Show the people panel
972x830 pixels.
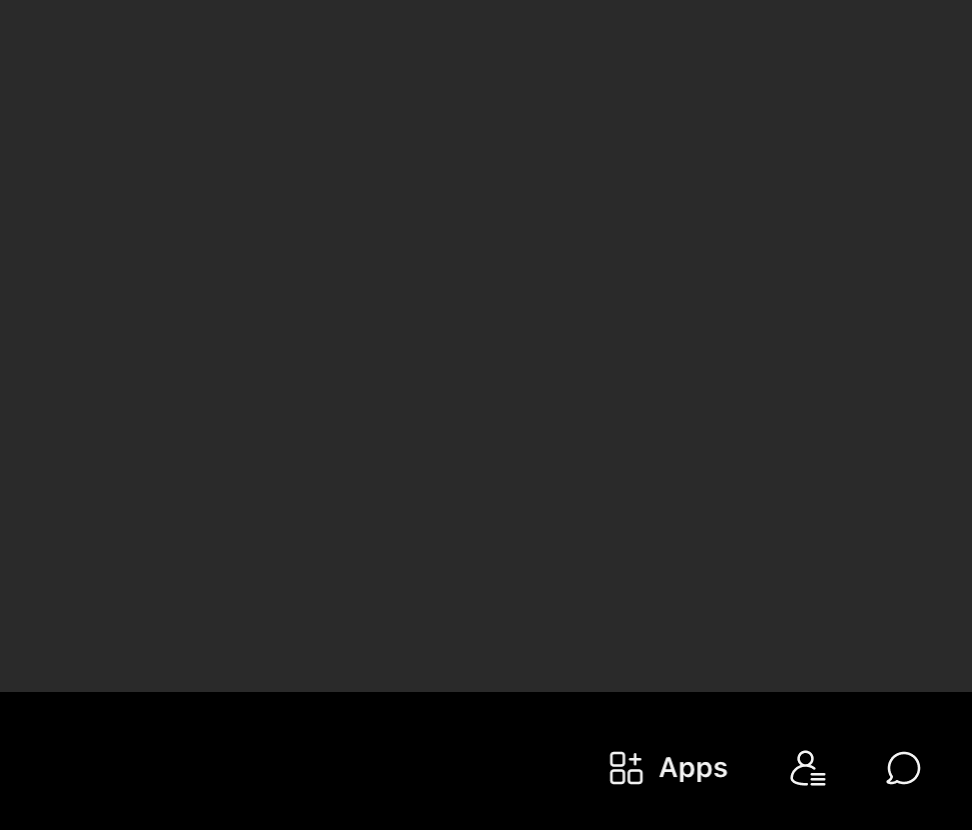pos(808,768)
